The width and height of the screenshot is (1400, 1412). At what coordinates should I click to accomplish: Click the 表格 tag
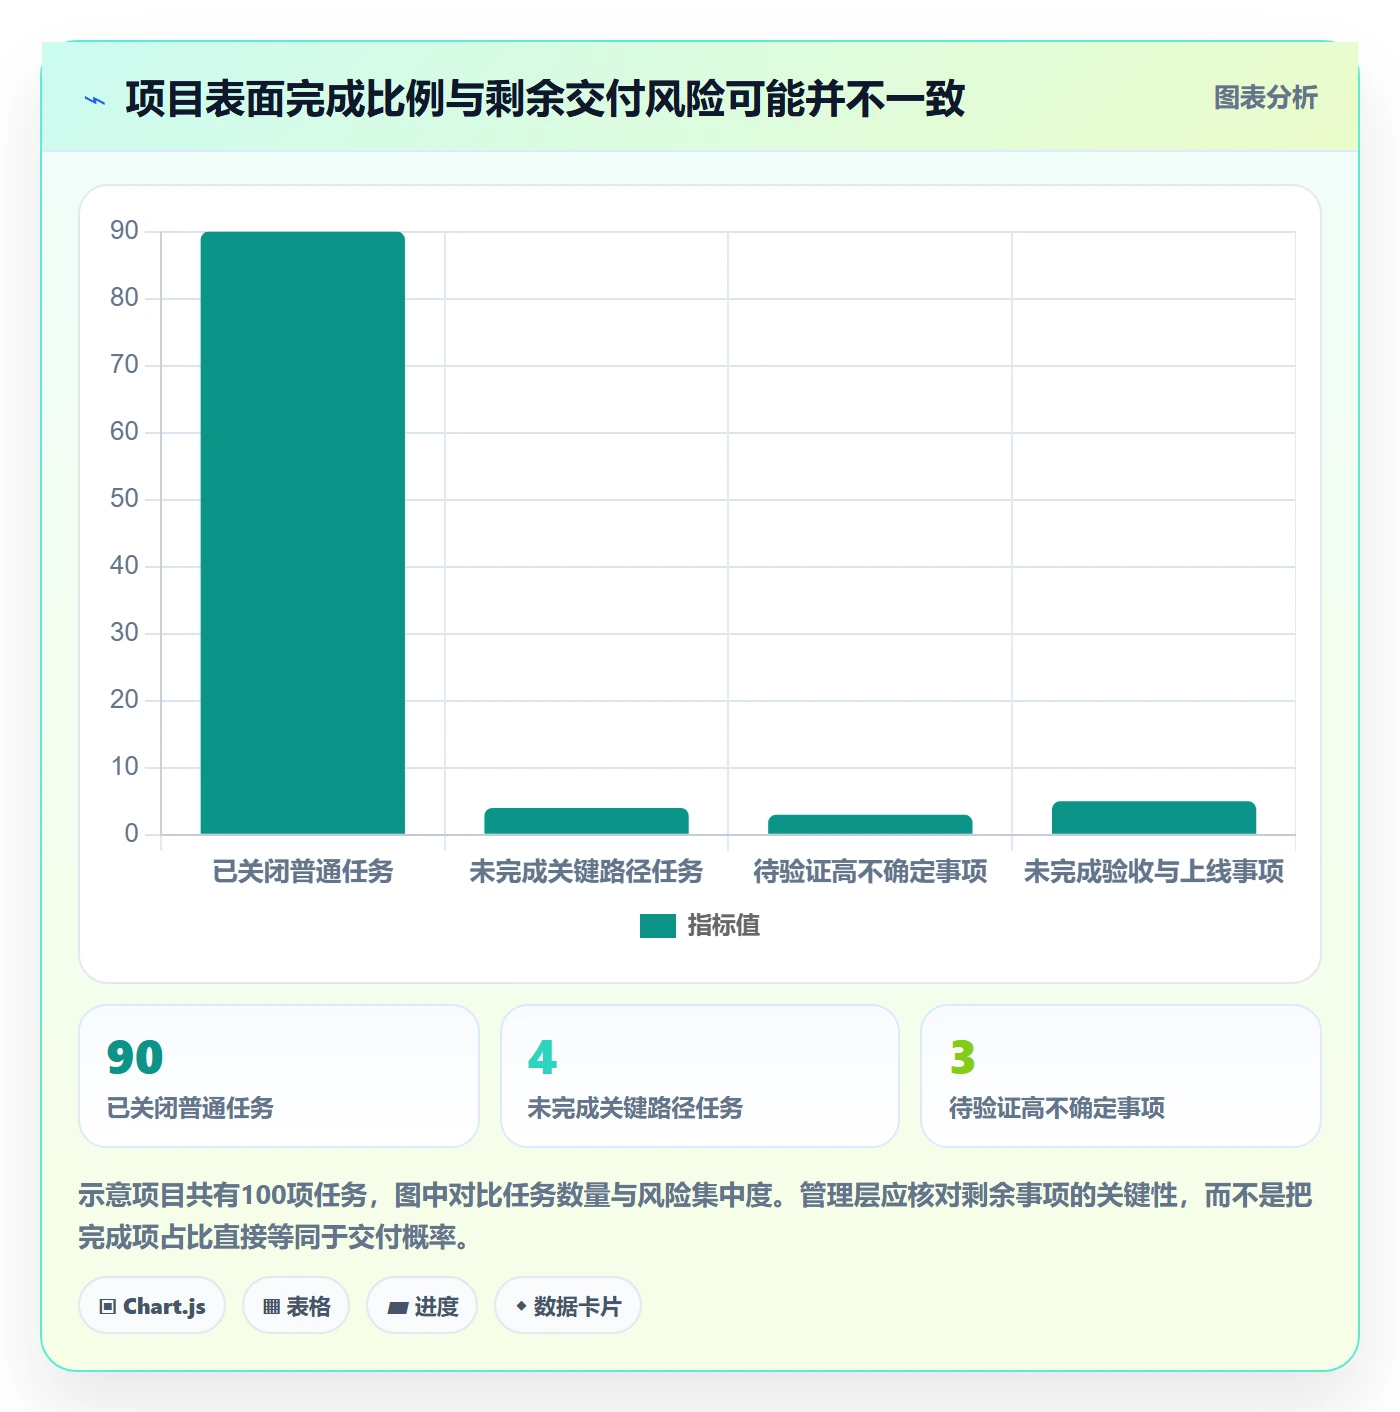(296, 1306)
